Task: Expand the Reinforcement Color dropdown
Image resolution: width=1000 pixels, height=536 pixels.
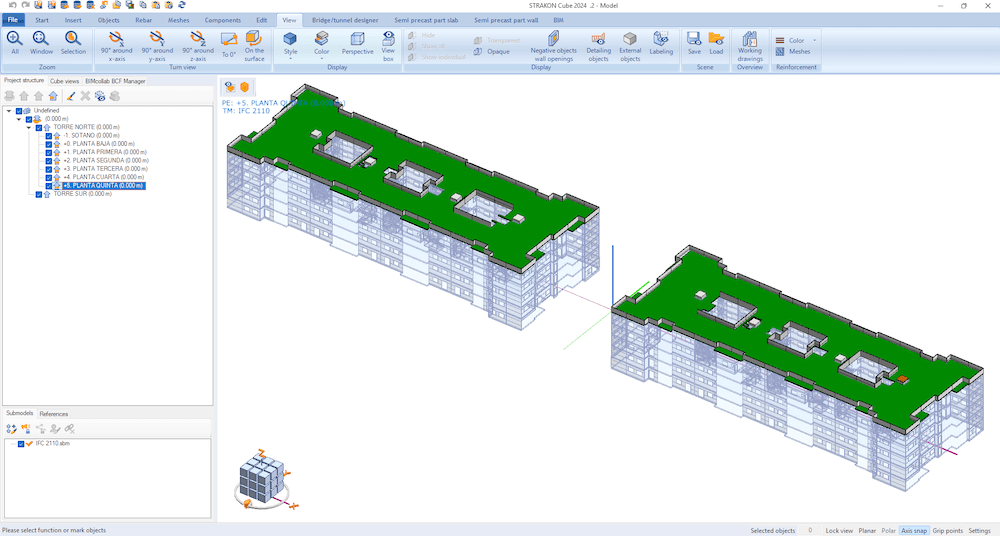Action: click(x=815, y=40)
